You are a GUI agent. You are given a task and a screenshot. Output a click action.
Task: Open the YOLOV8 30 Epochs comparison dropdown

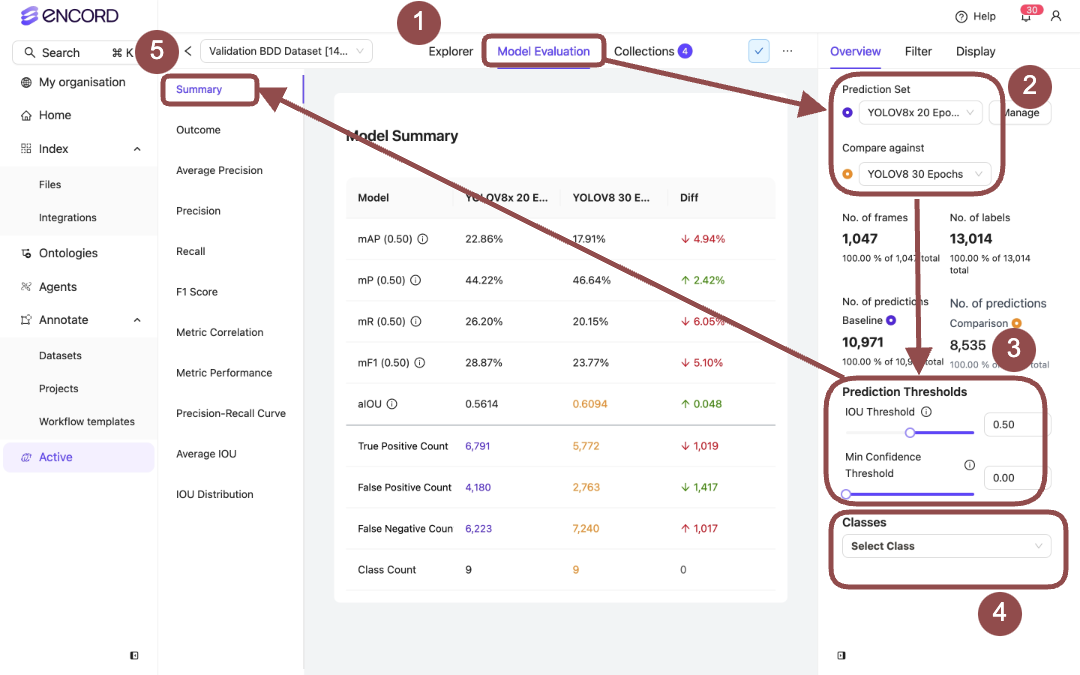click(925, 174)
